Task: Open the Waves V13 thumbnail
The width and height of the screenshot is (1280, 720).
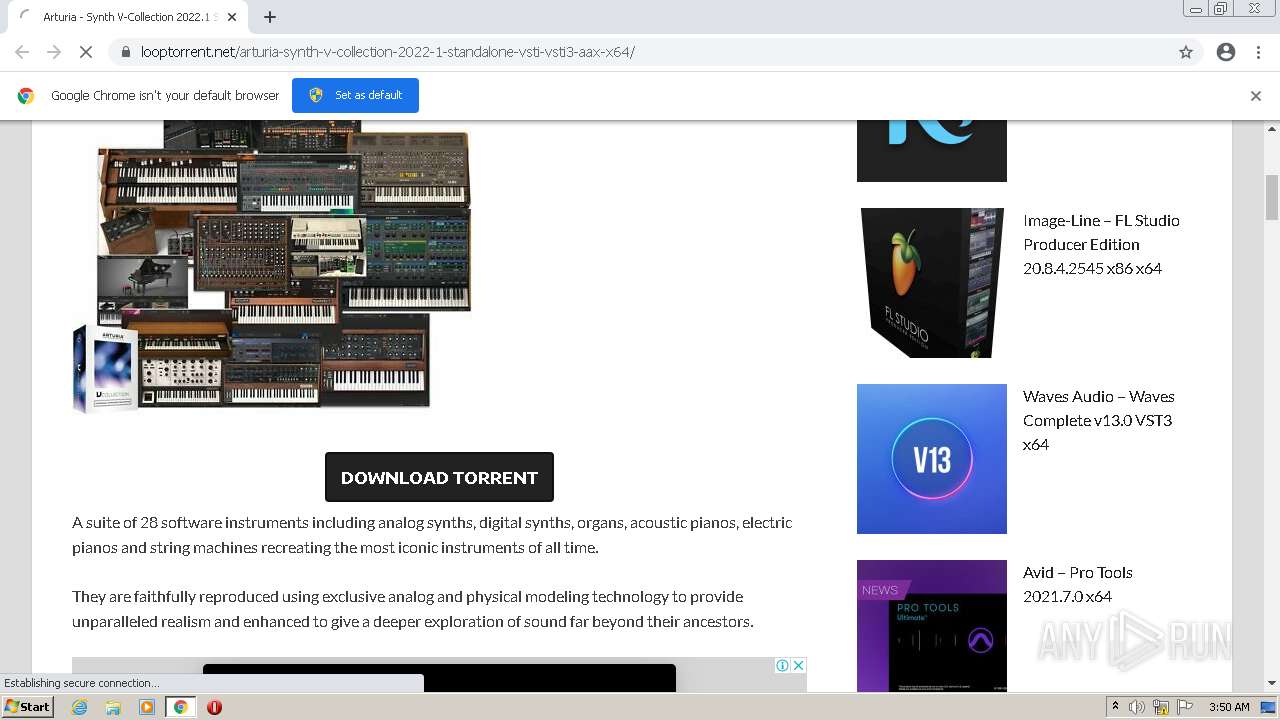Action: 932,459
